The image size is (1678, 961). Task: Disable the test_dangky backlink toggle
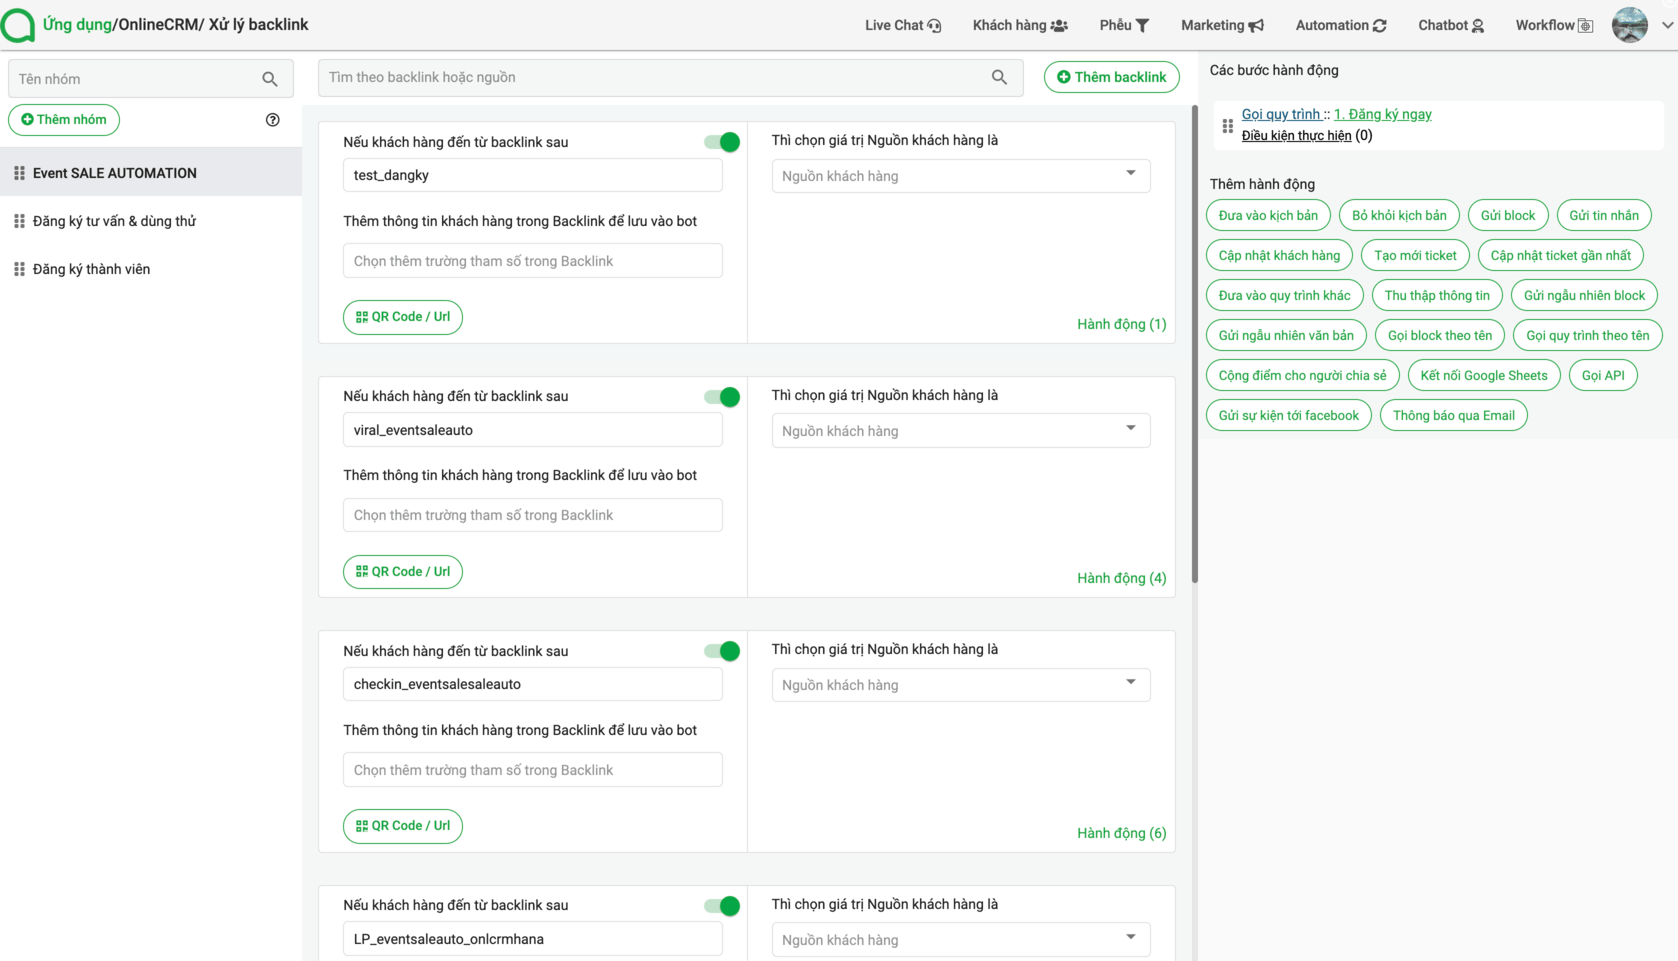click(722, 142)
